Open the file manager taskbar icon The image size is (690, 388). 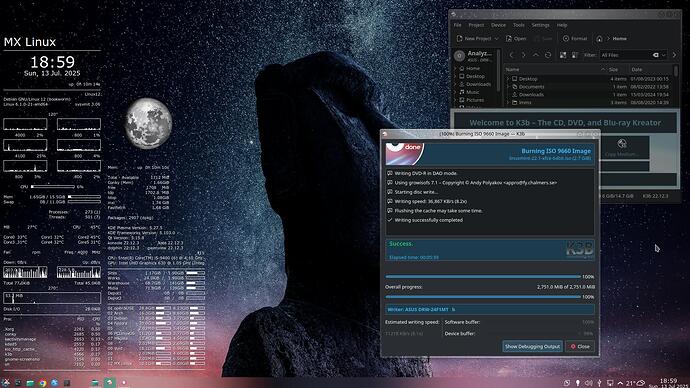pos(30,383)
